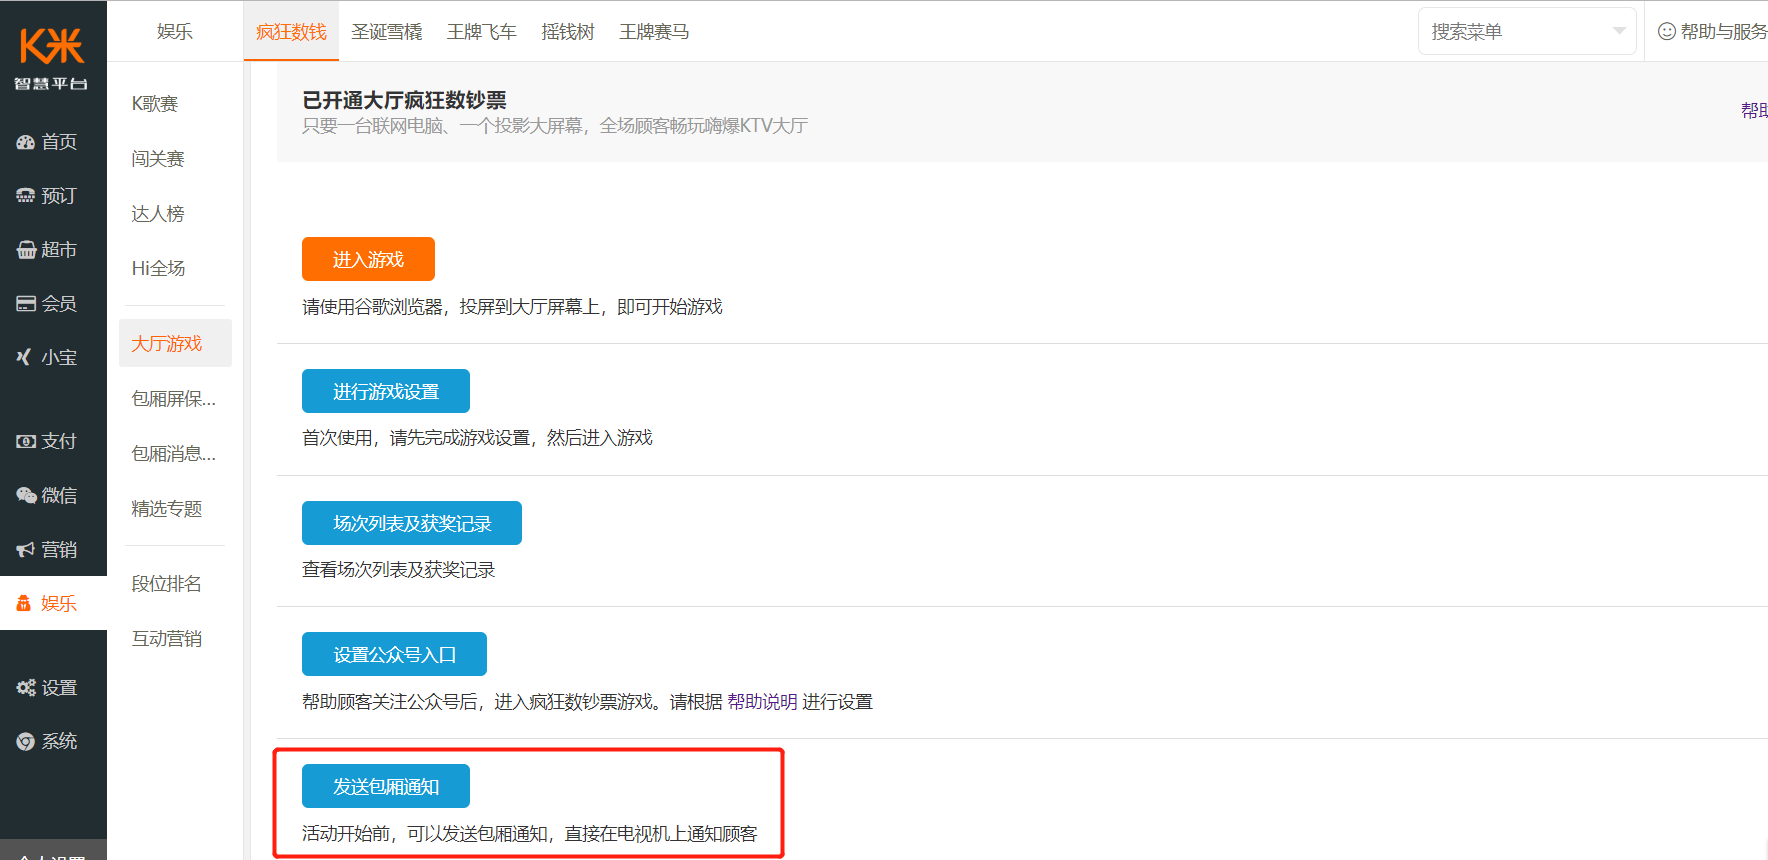Click the 小宝 icon in sidebar
This screenshot has width=1768, height=860.
pyautogui.click(x=25, y=357)
